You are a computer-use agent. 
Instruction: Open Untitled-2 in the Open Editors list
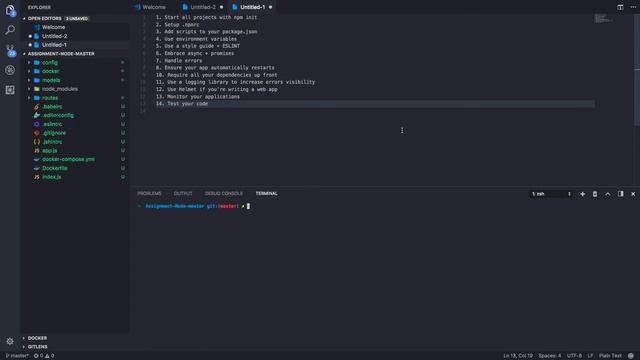pyautogui.click(x=54, y=36)
